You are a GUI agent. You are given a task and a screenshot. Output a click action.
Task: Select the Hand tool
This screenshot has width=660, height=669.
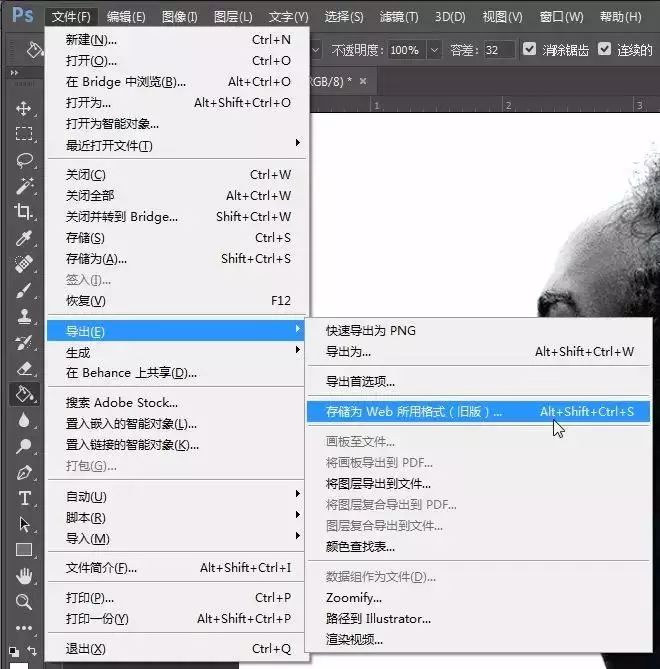[x=24, y=575]
